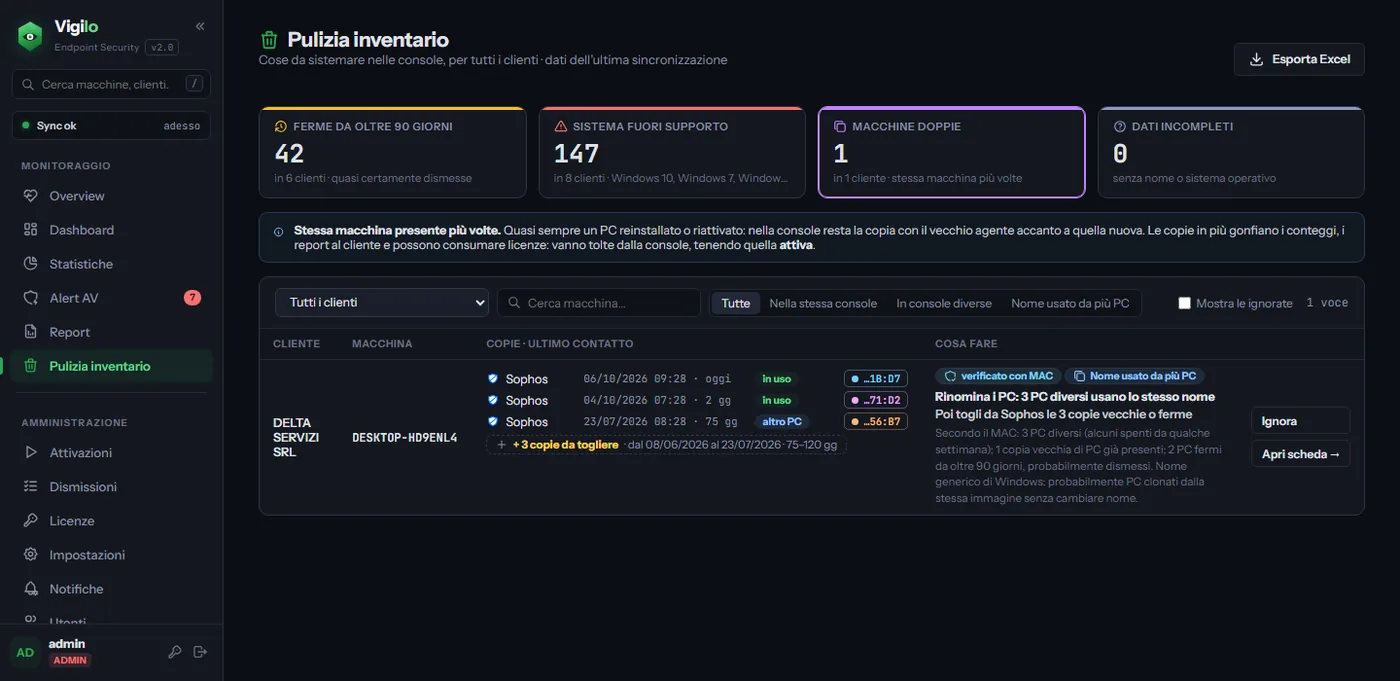Click Ignora for DESKTOP-HD9ENL4
The width and height of the screenshot is (1400, 681).
(1300, 421)
